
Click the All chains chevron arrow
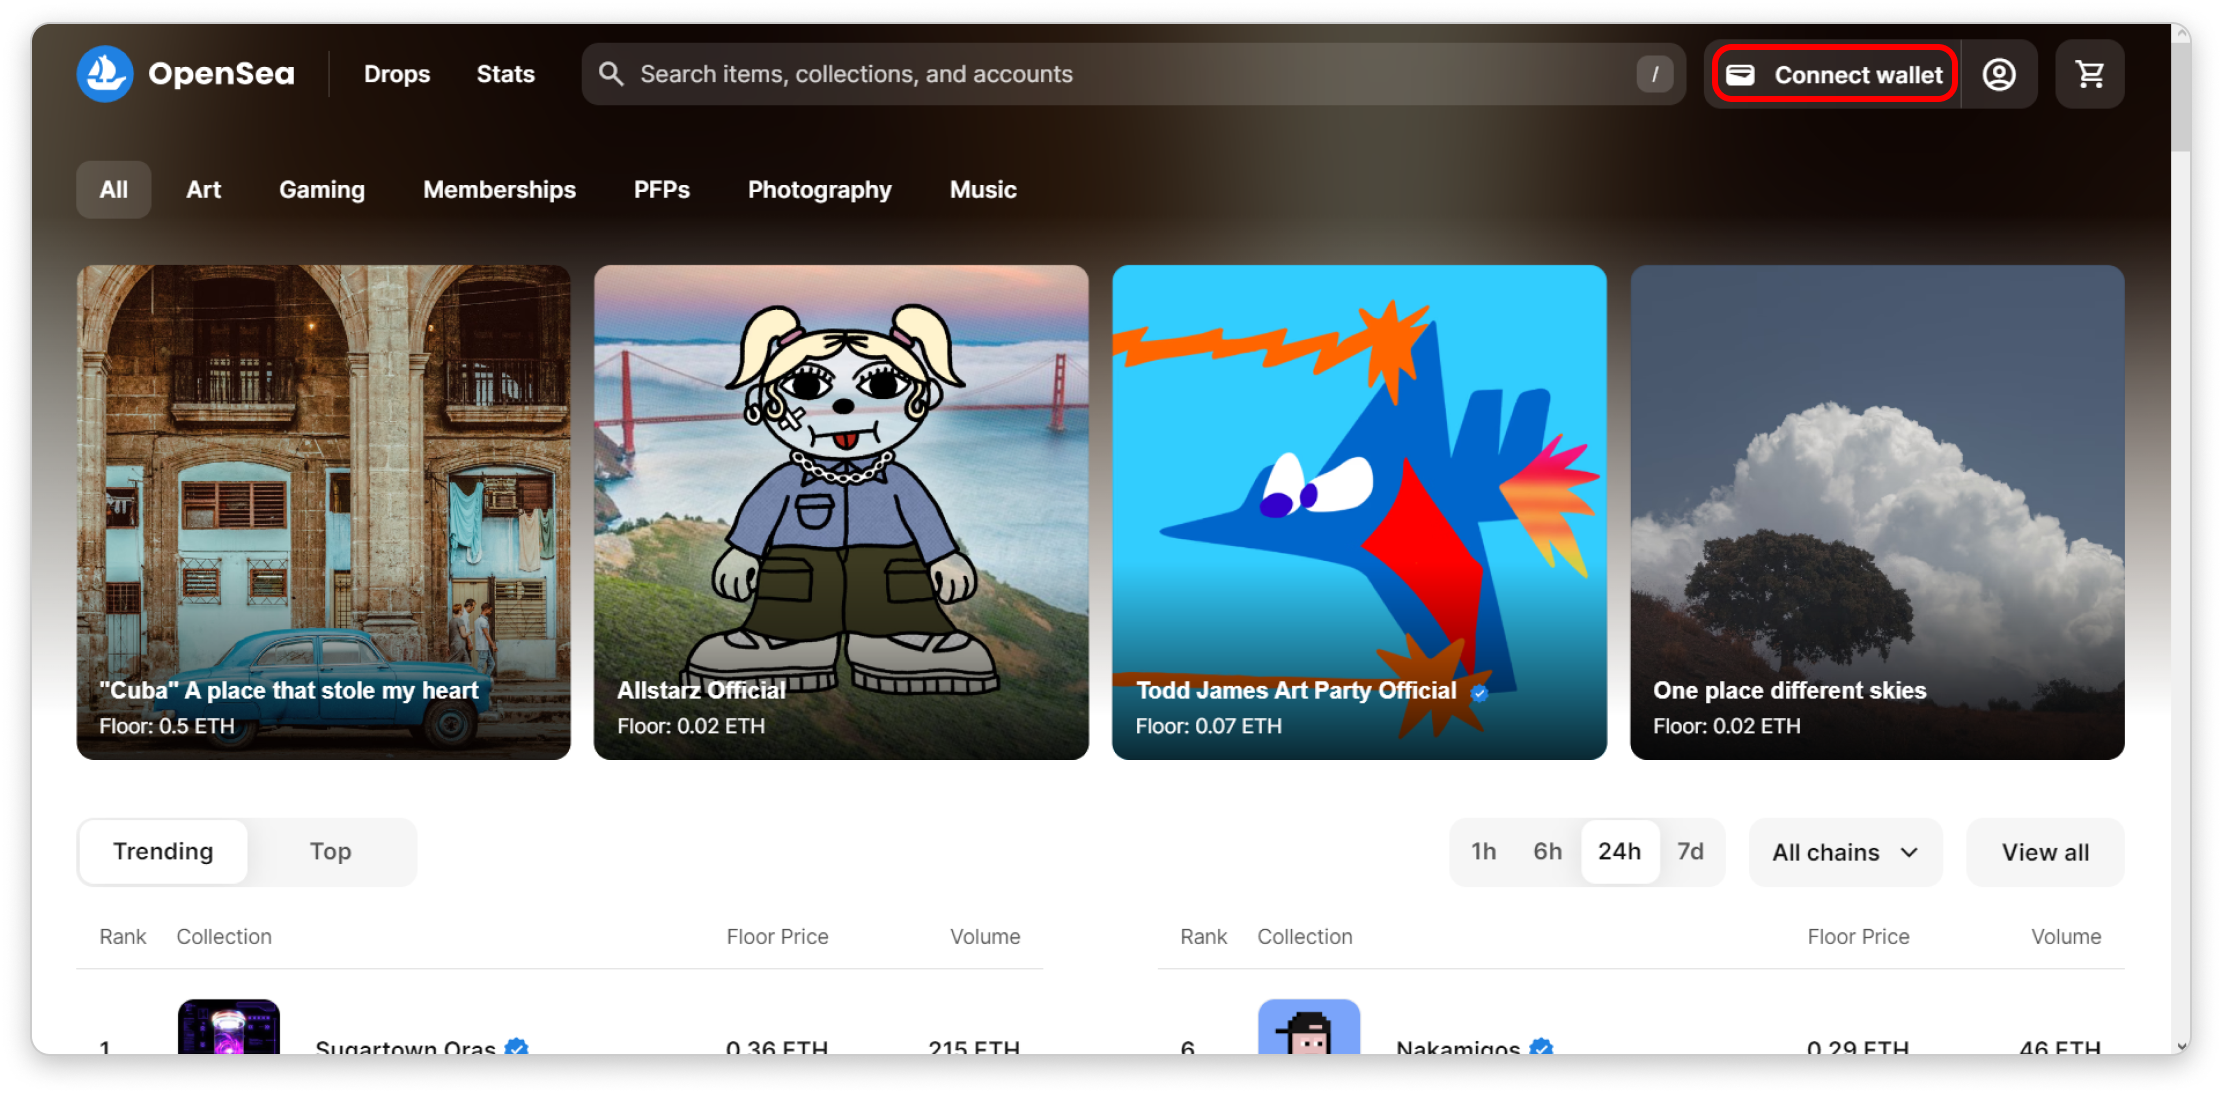[1909, 852]
